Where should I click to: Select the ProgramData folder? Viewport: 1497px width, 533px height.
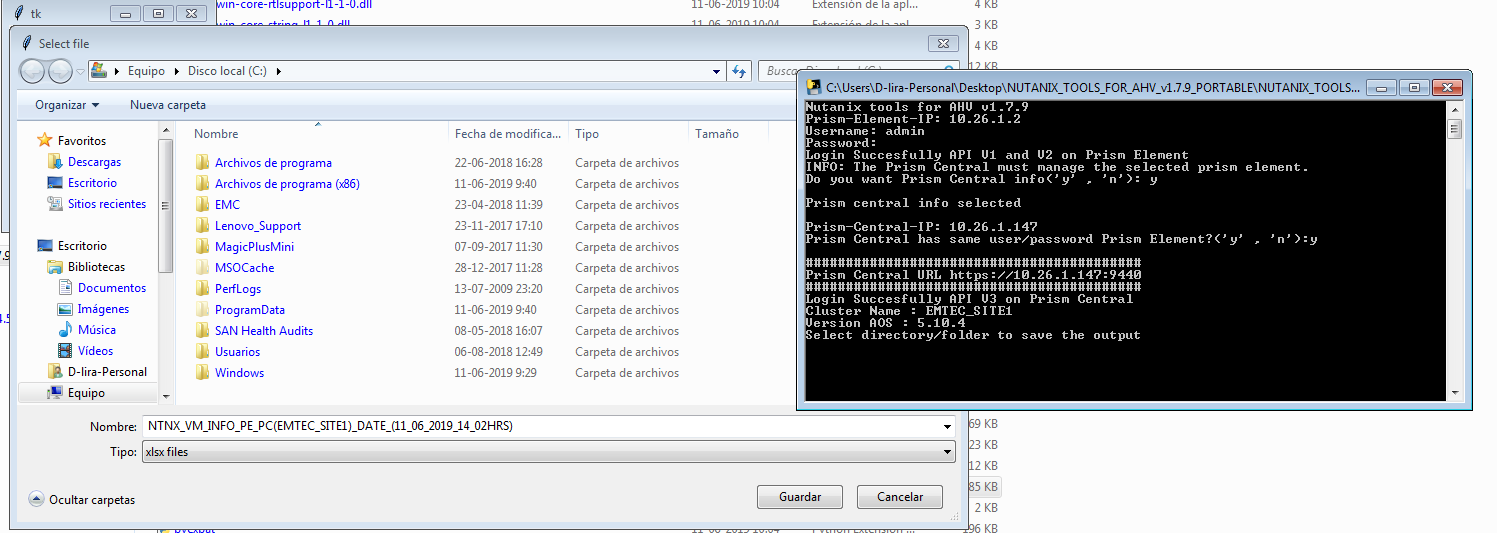[250, 310]
